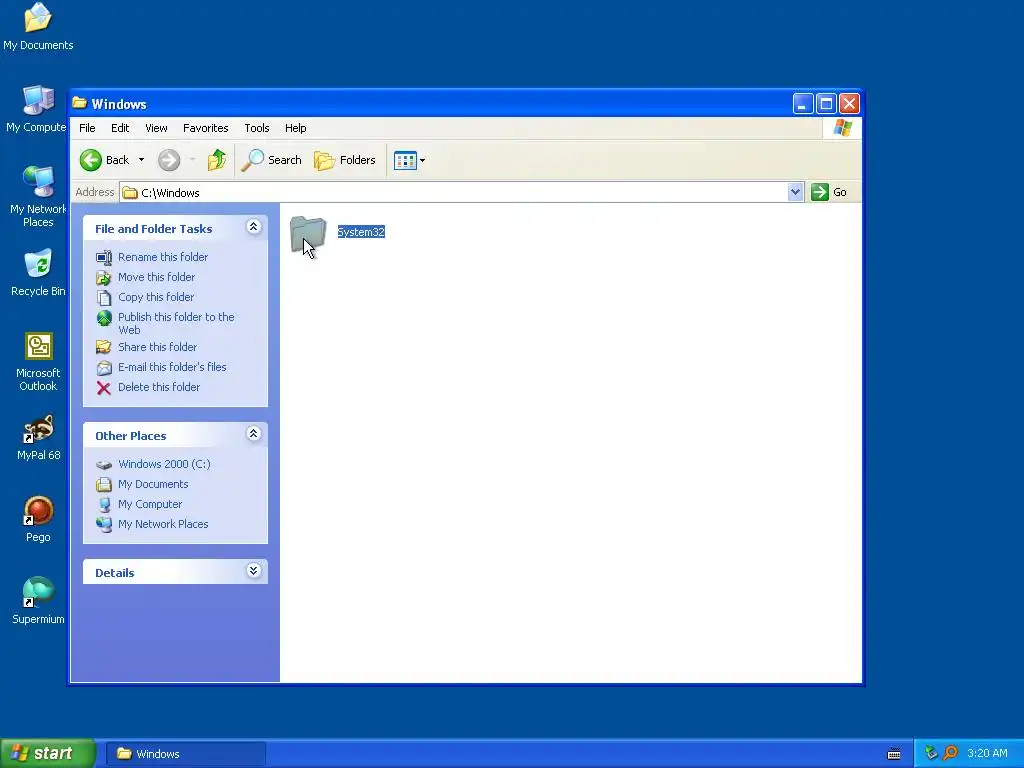Image resolution: width=1024 pixels, height=768 pixels.
Task: Collapse the File and Folder Tasks panel
Action: coord(253,227)
